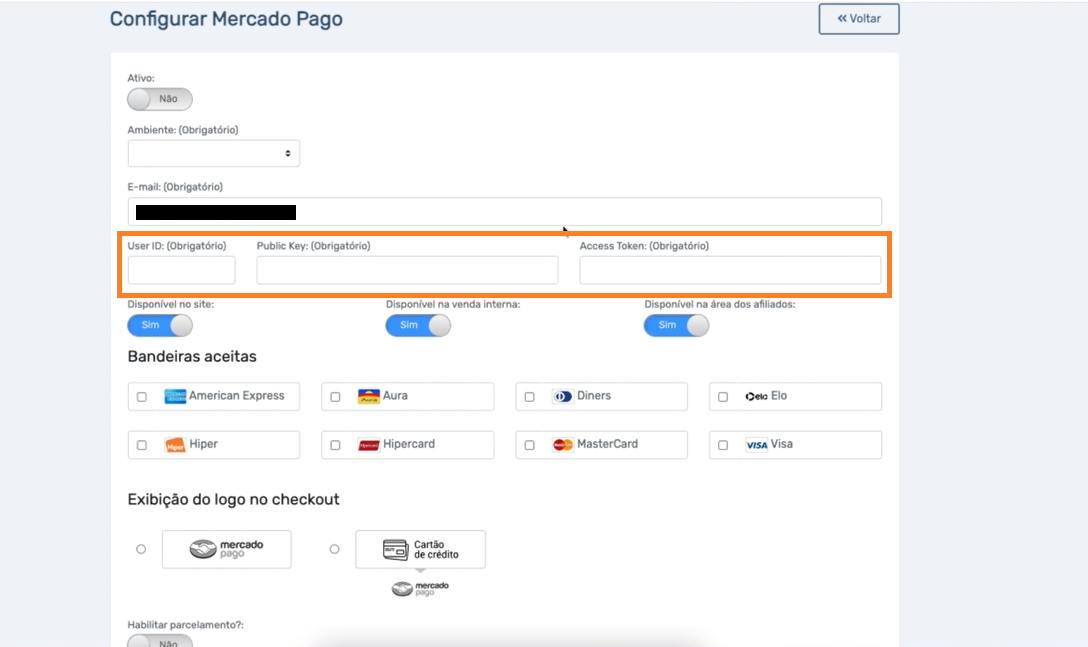Image resolution: width=1088 pixels, height=647 pixels.
Task: Click the Exibição do logo no checkout heading
Action: (x=233, y=500)
